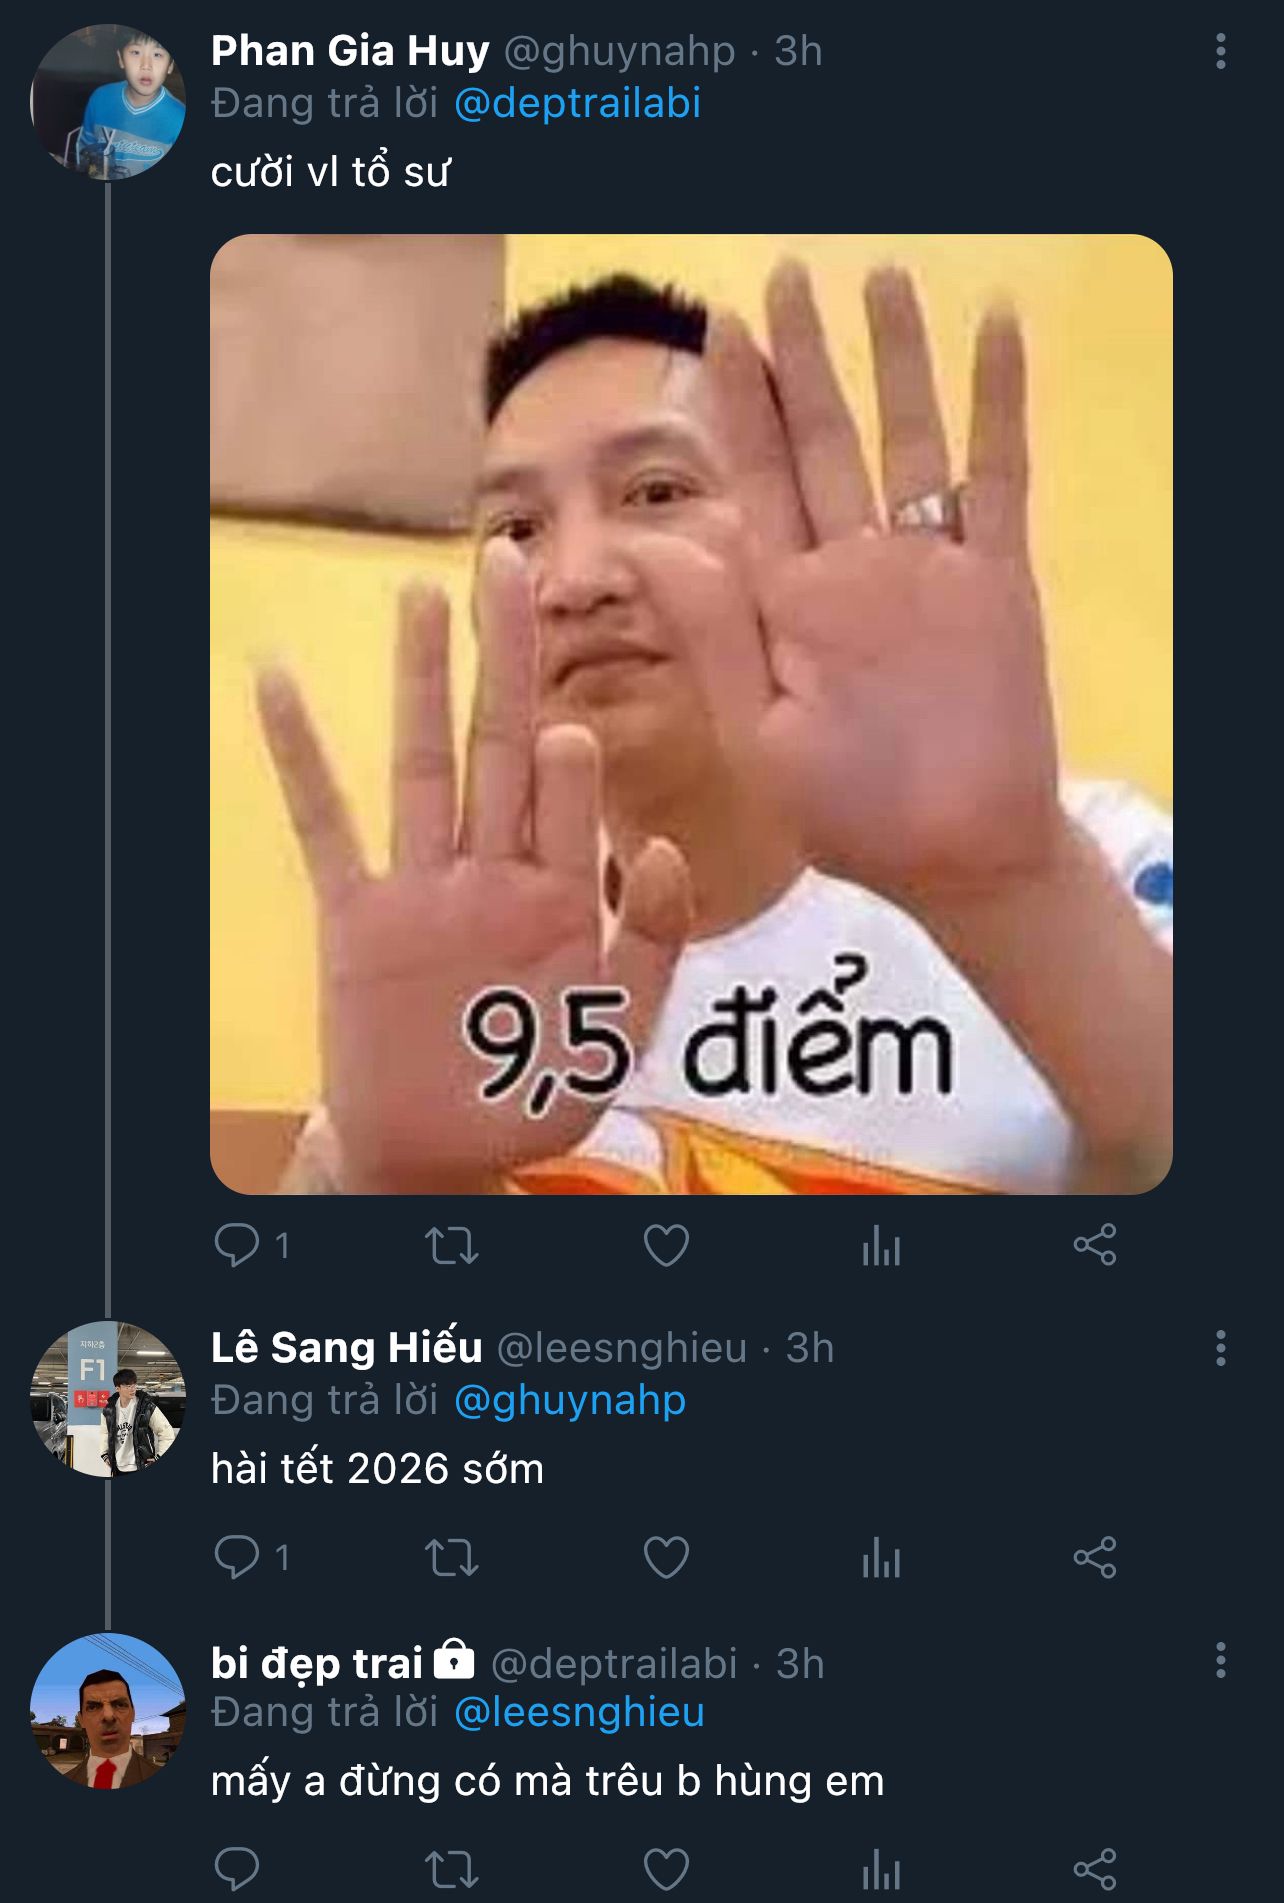Open more options for Phan Gia Huy's tweet
The width and height of the screenshot is (1284, 1903).
click(1220, 51)
